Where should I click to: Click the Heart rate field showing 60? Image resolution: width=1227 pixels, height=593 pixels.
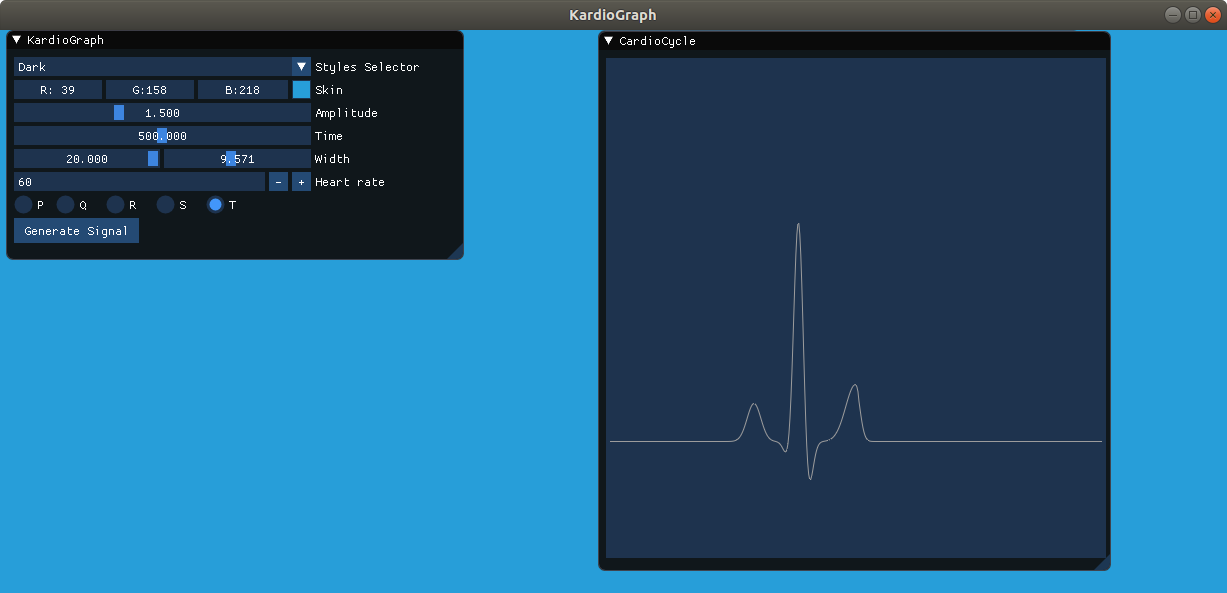(x=140, y=181)
